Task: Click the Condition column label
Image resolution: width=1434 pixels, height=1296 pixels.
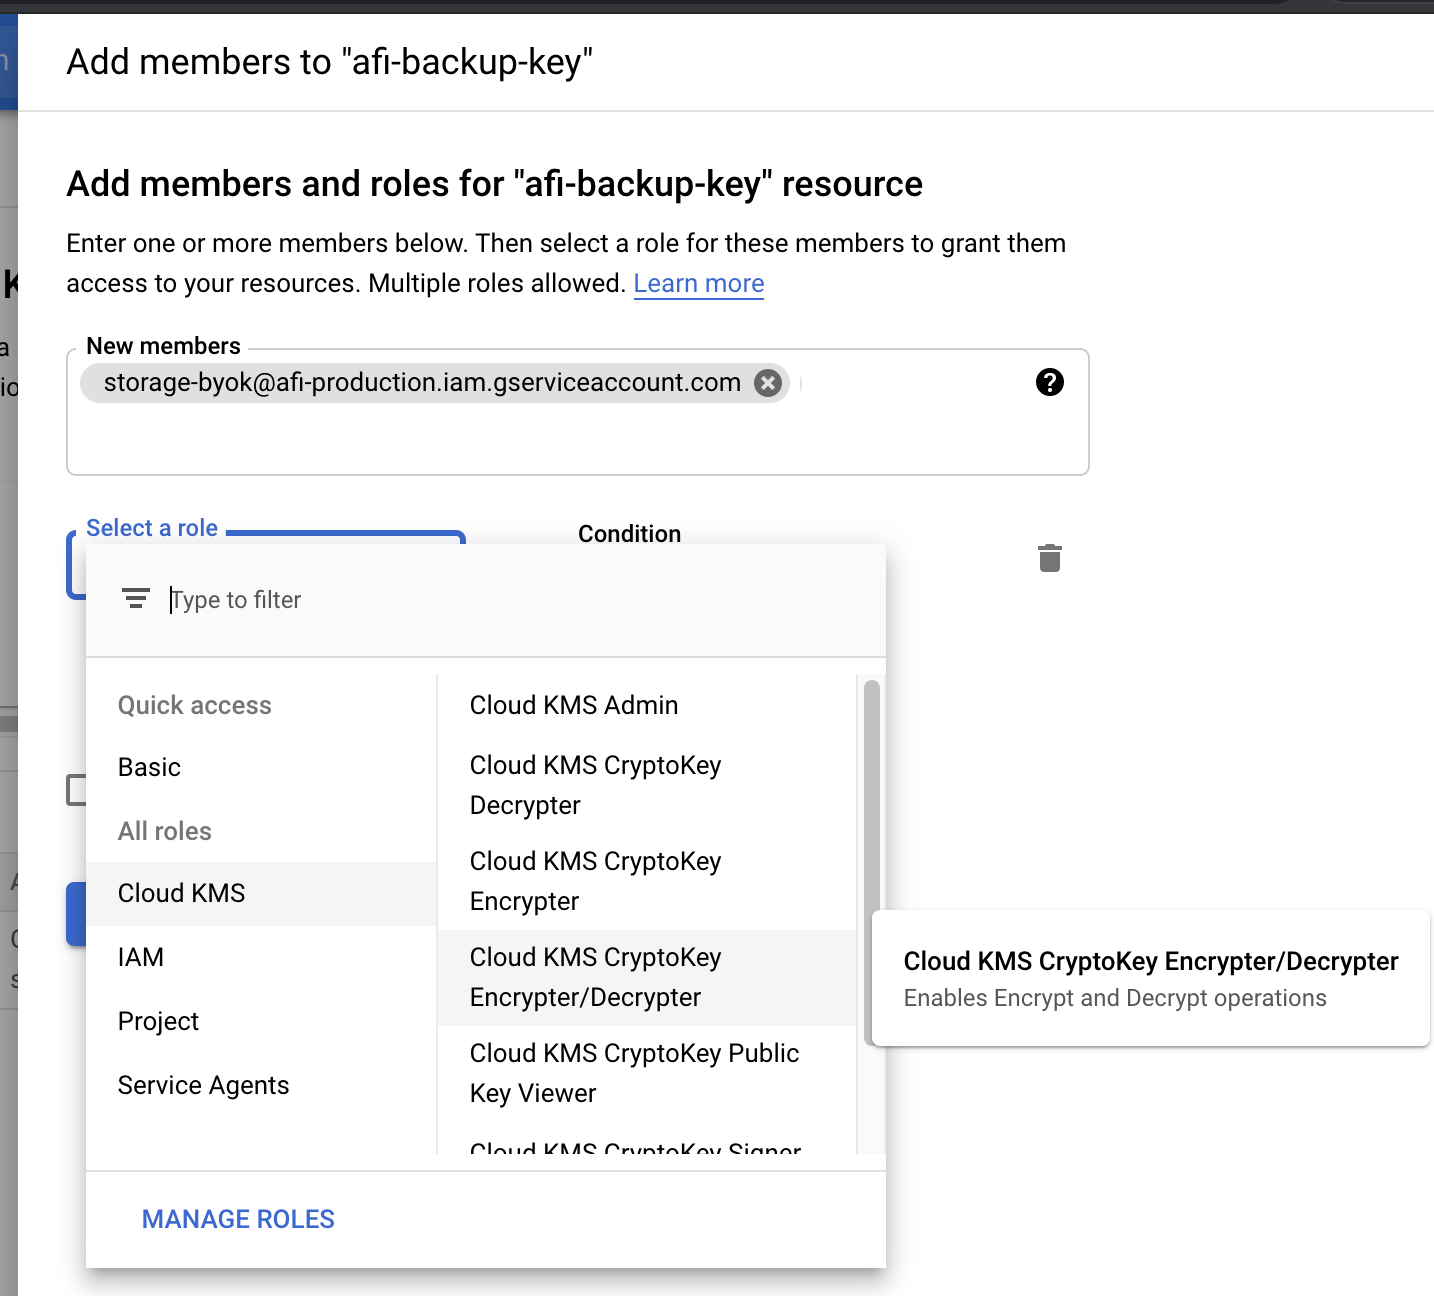Action: (x=630, y=534)
